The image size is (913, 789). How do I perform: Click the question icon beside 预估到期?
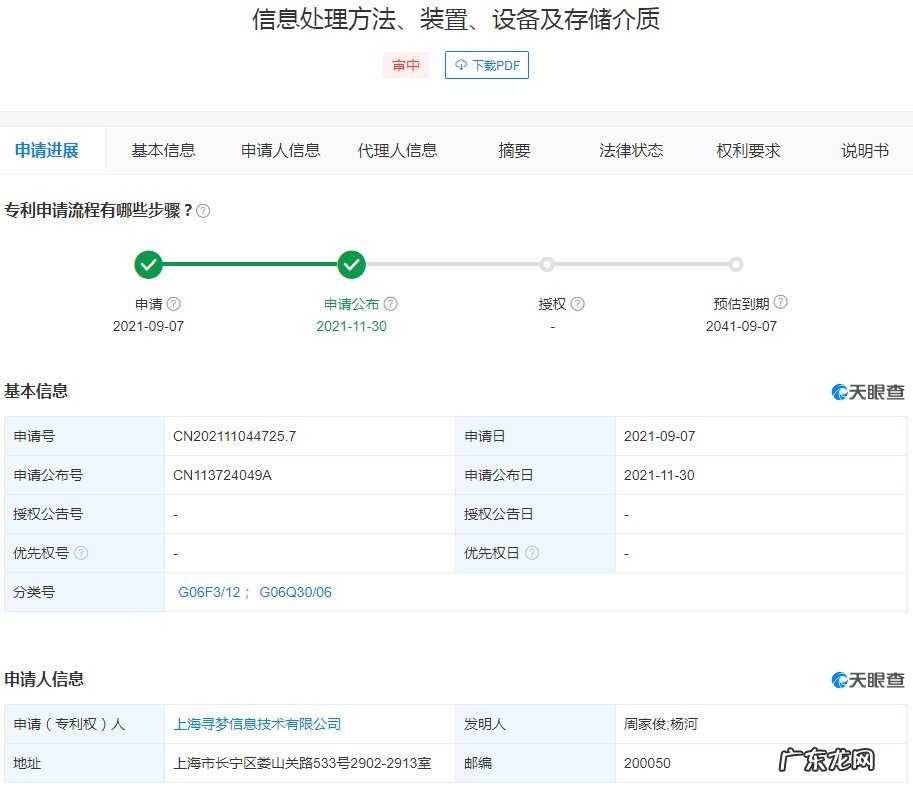(x=779, y=303)
